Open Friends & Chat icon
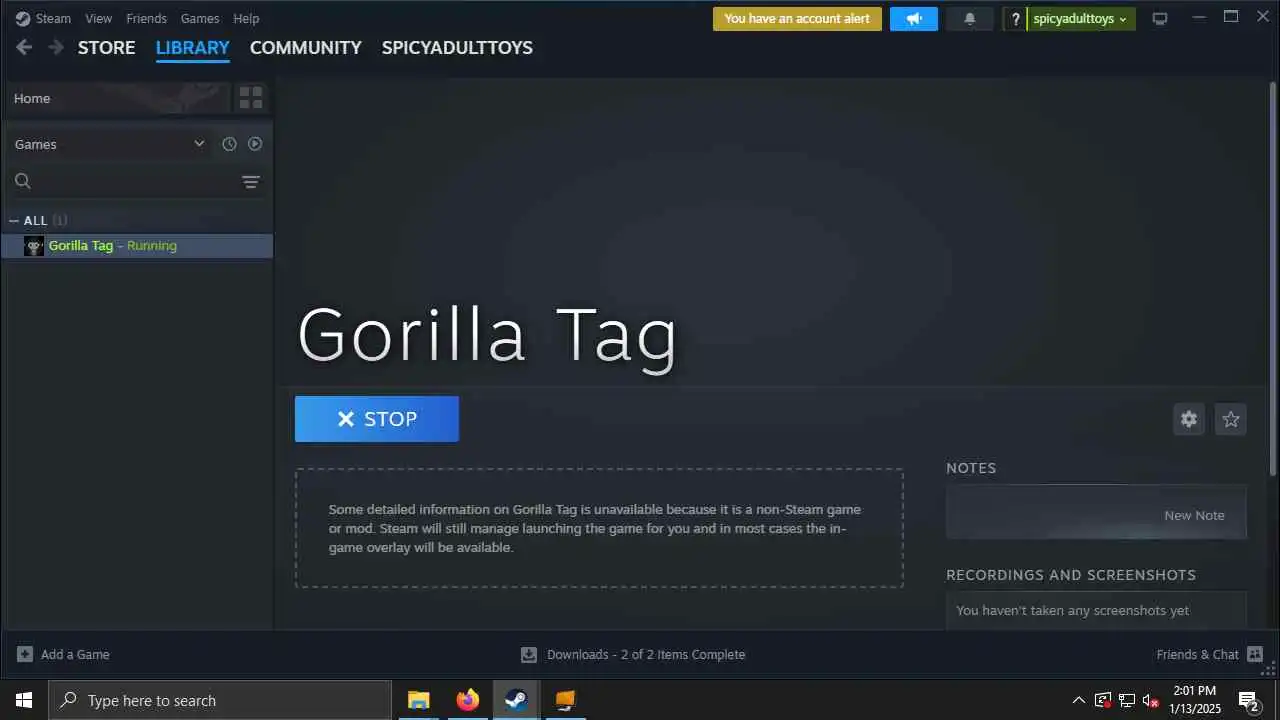The width and height of the screenshot is (1280, 720). pos(1255,654)
